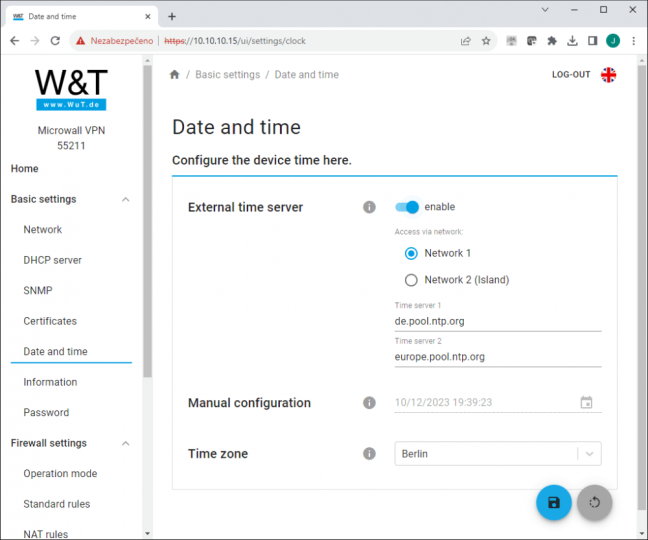Click the UK flag language icon
The height and width of the screenshot is (540, 648).
point(608,75)
